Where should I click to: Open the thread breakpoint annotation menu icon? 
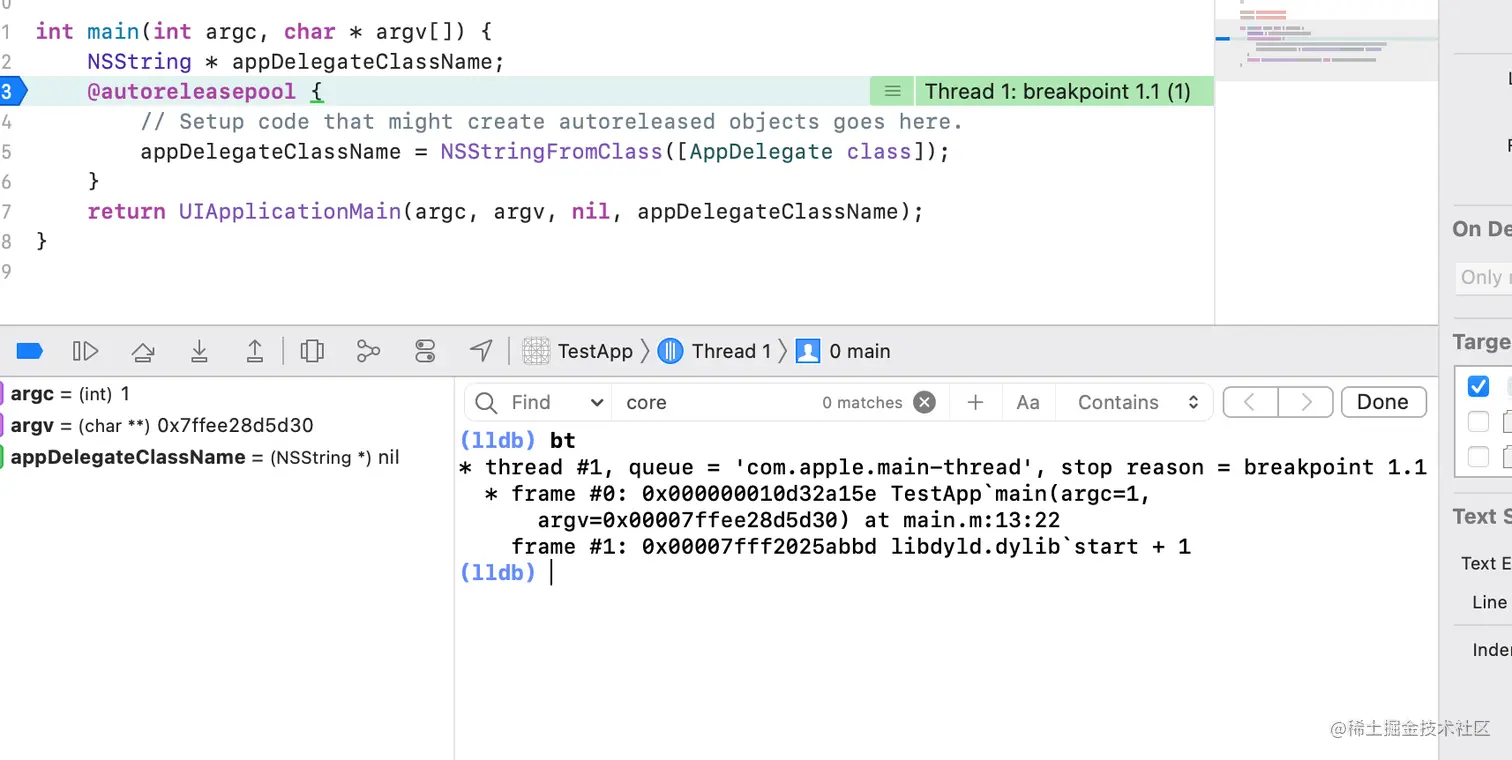point(893,92)
